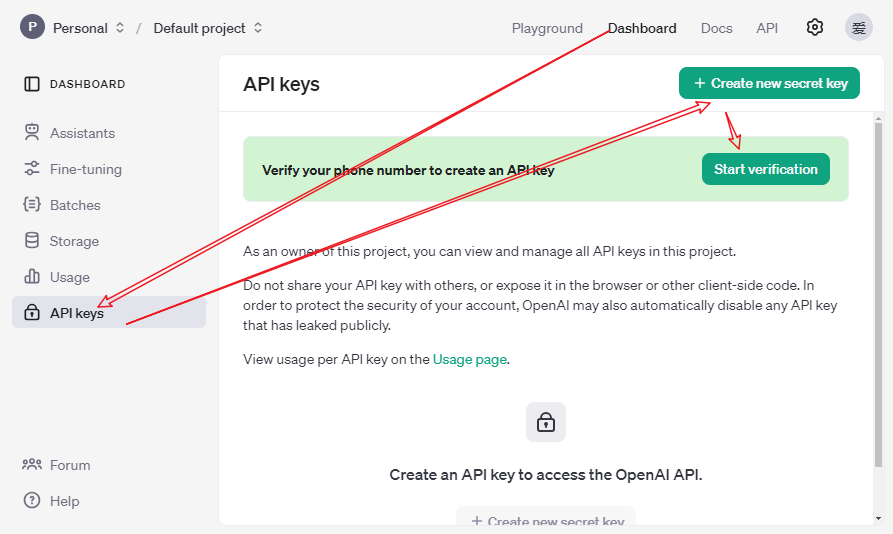Click the Assistants robot icon
This screenshot has height=534, width=893.
pyautogui.click(x=32, y=132)
